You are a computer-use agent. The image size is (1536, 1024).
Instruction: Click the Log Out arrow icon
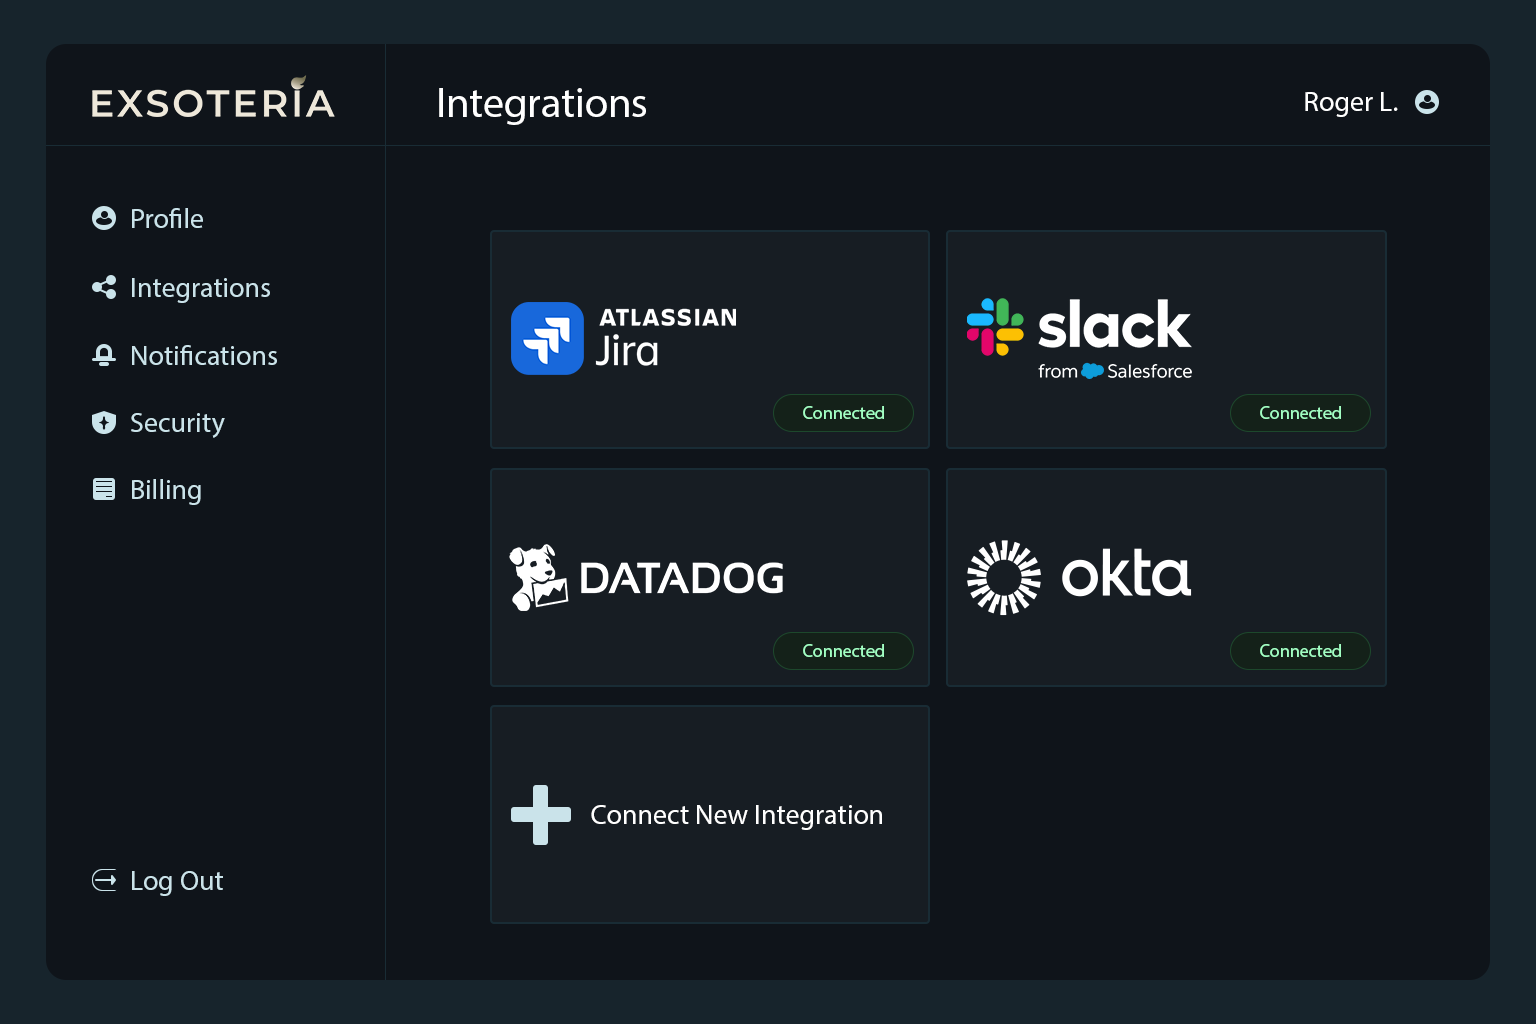pos(104,880)
